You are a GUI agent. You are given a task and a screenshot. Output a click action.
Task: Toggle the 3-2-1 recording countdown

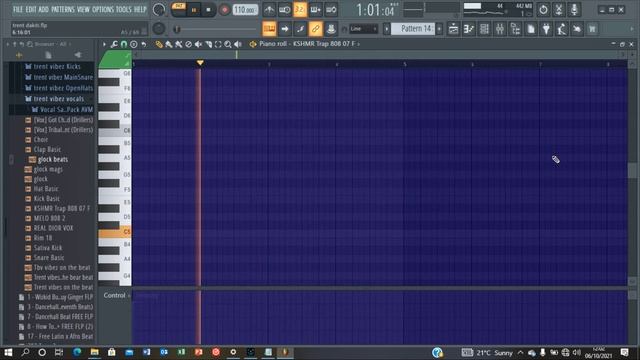pyautogui.click(x=300, y=9)
